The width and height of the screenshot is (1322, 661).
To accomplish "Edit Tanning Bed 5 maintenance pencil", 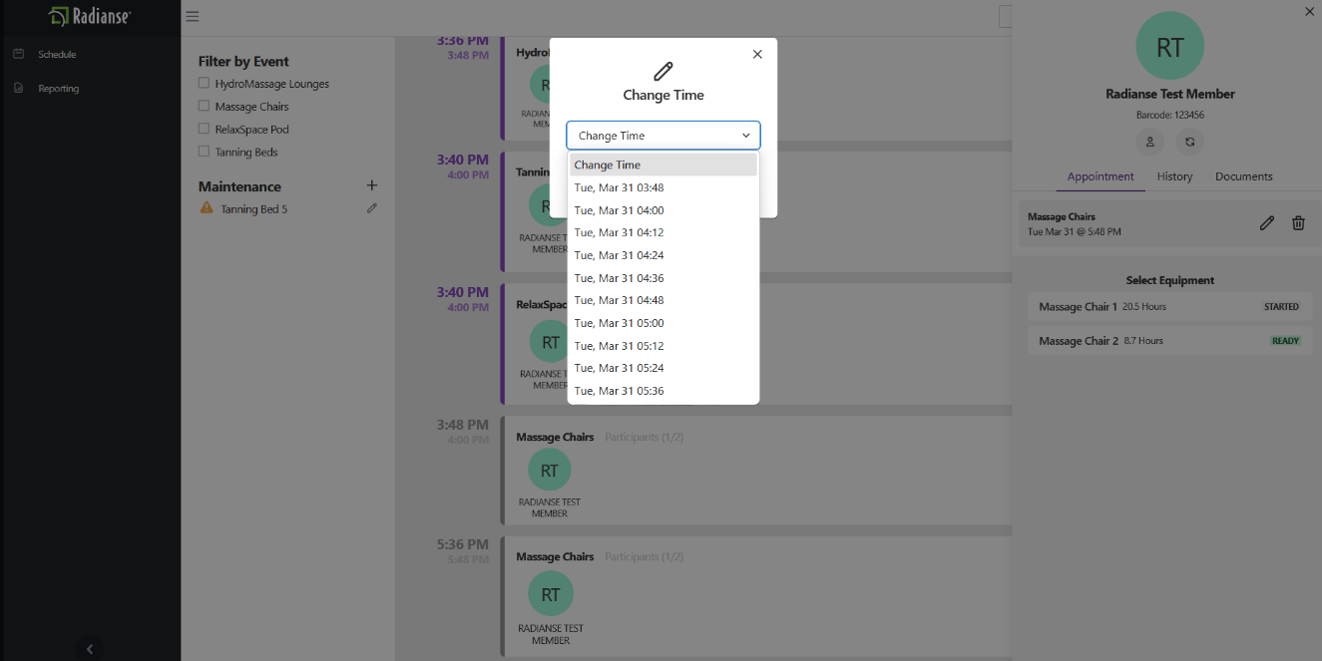I will pos(372,208).
